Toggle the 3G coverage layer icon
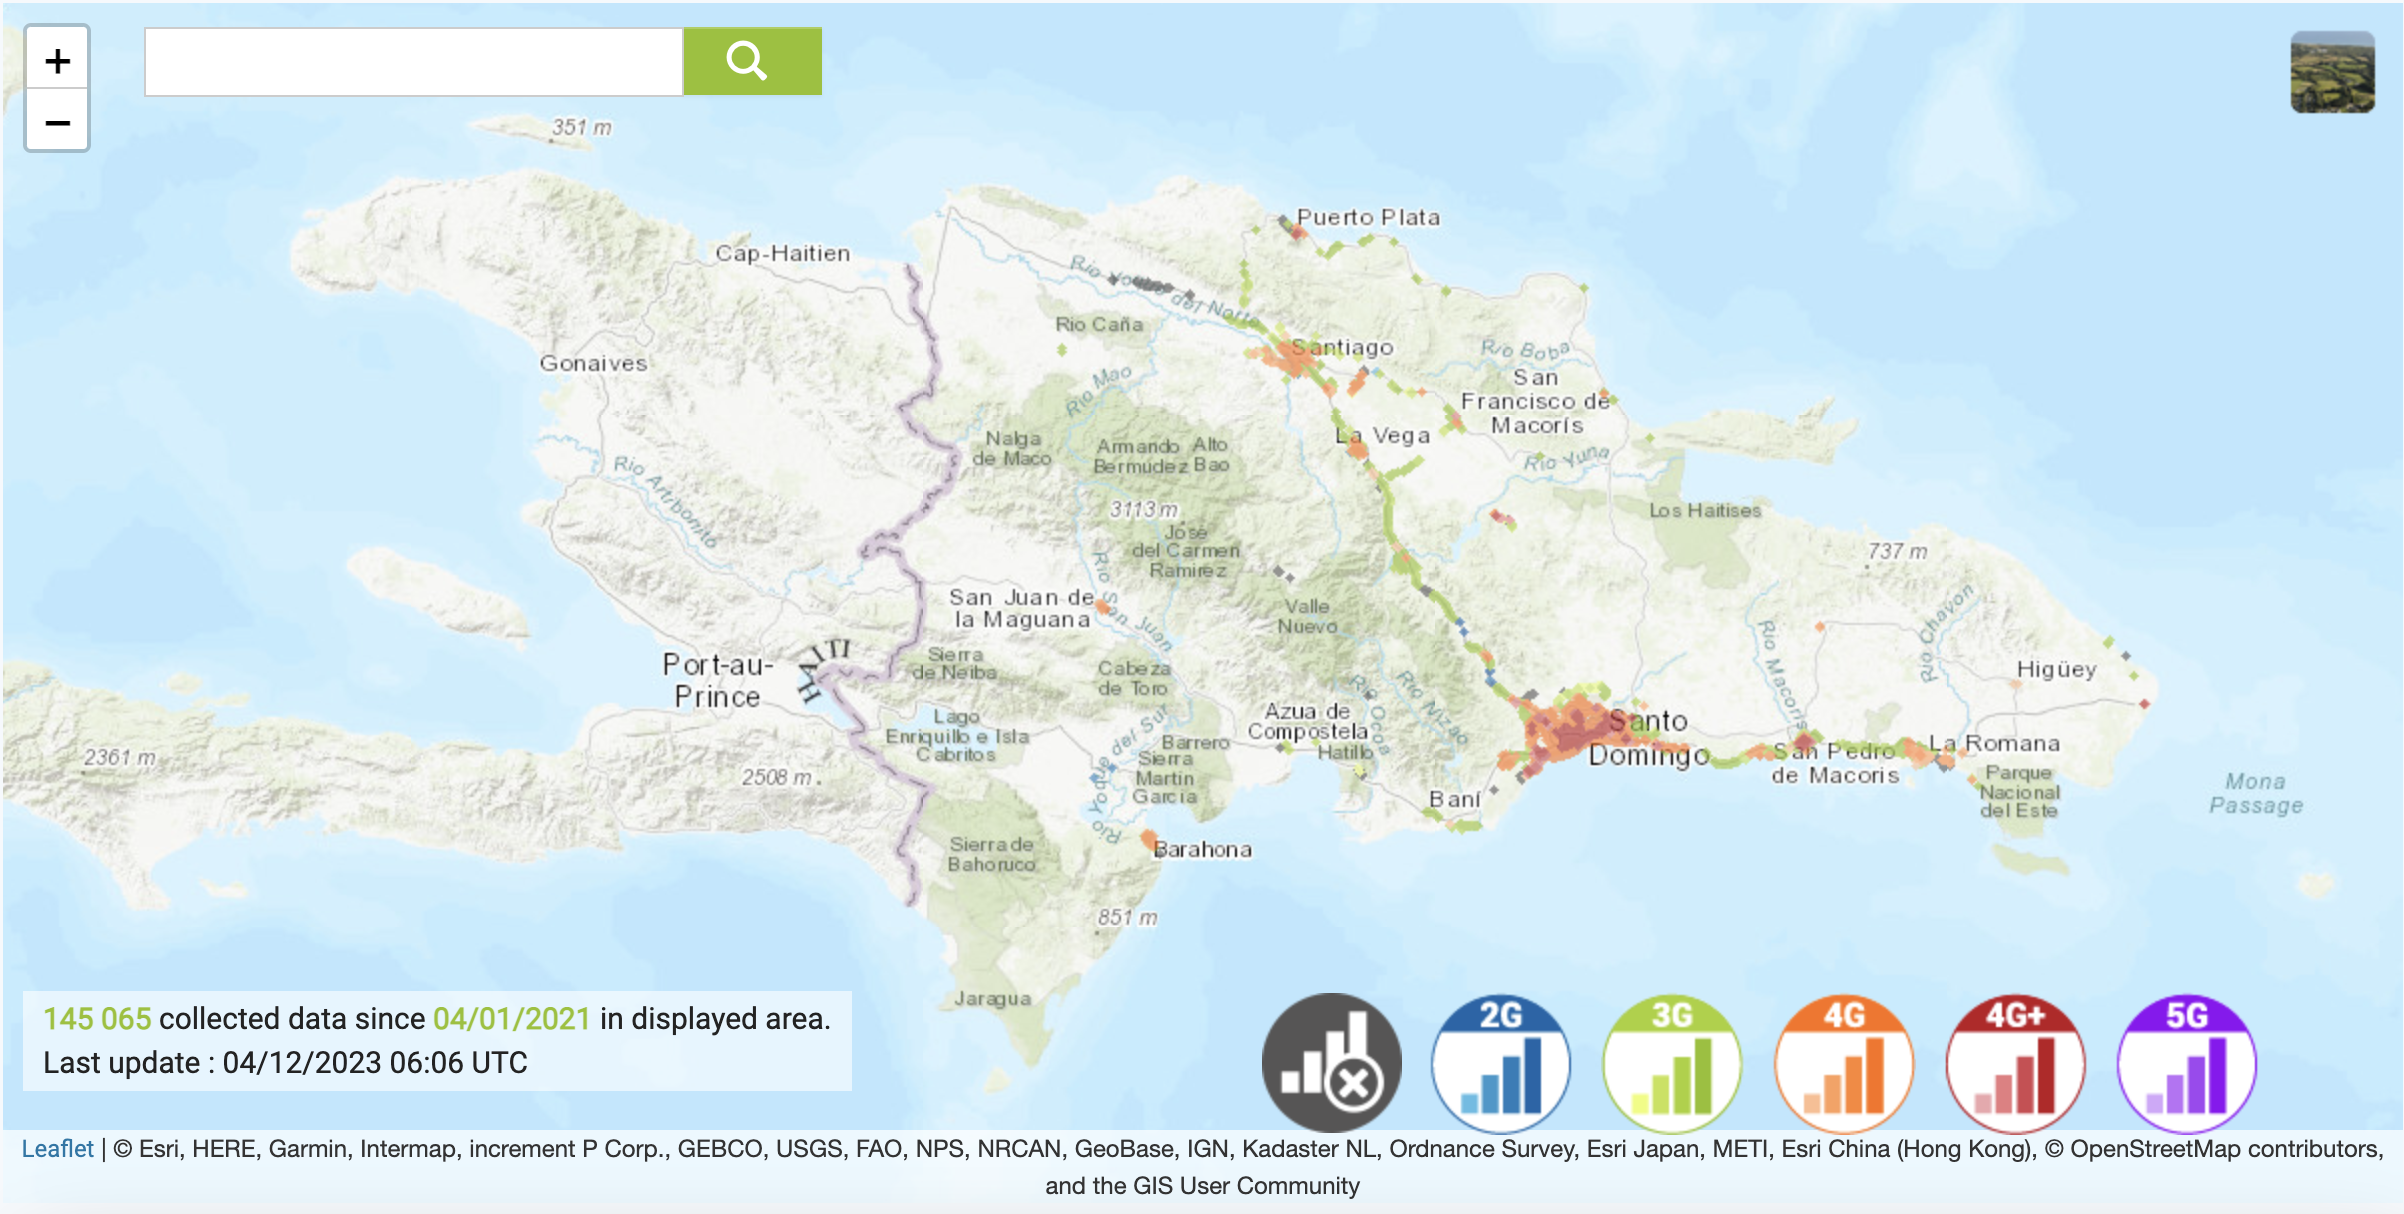 coord(1671,1062)
